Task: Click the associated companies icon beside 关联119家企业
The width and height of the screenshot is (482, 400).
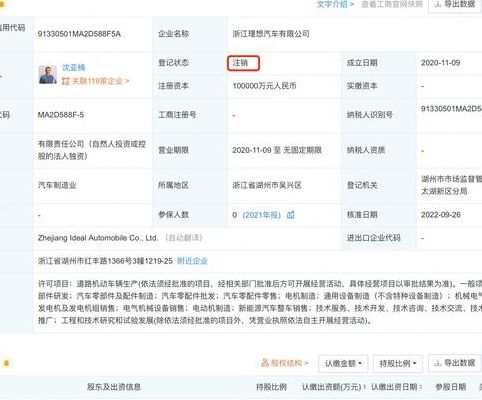Action: [x=65, y=81]
